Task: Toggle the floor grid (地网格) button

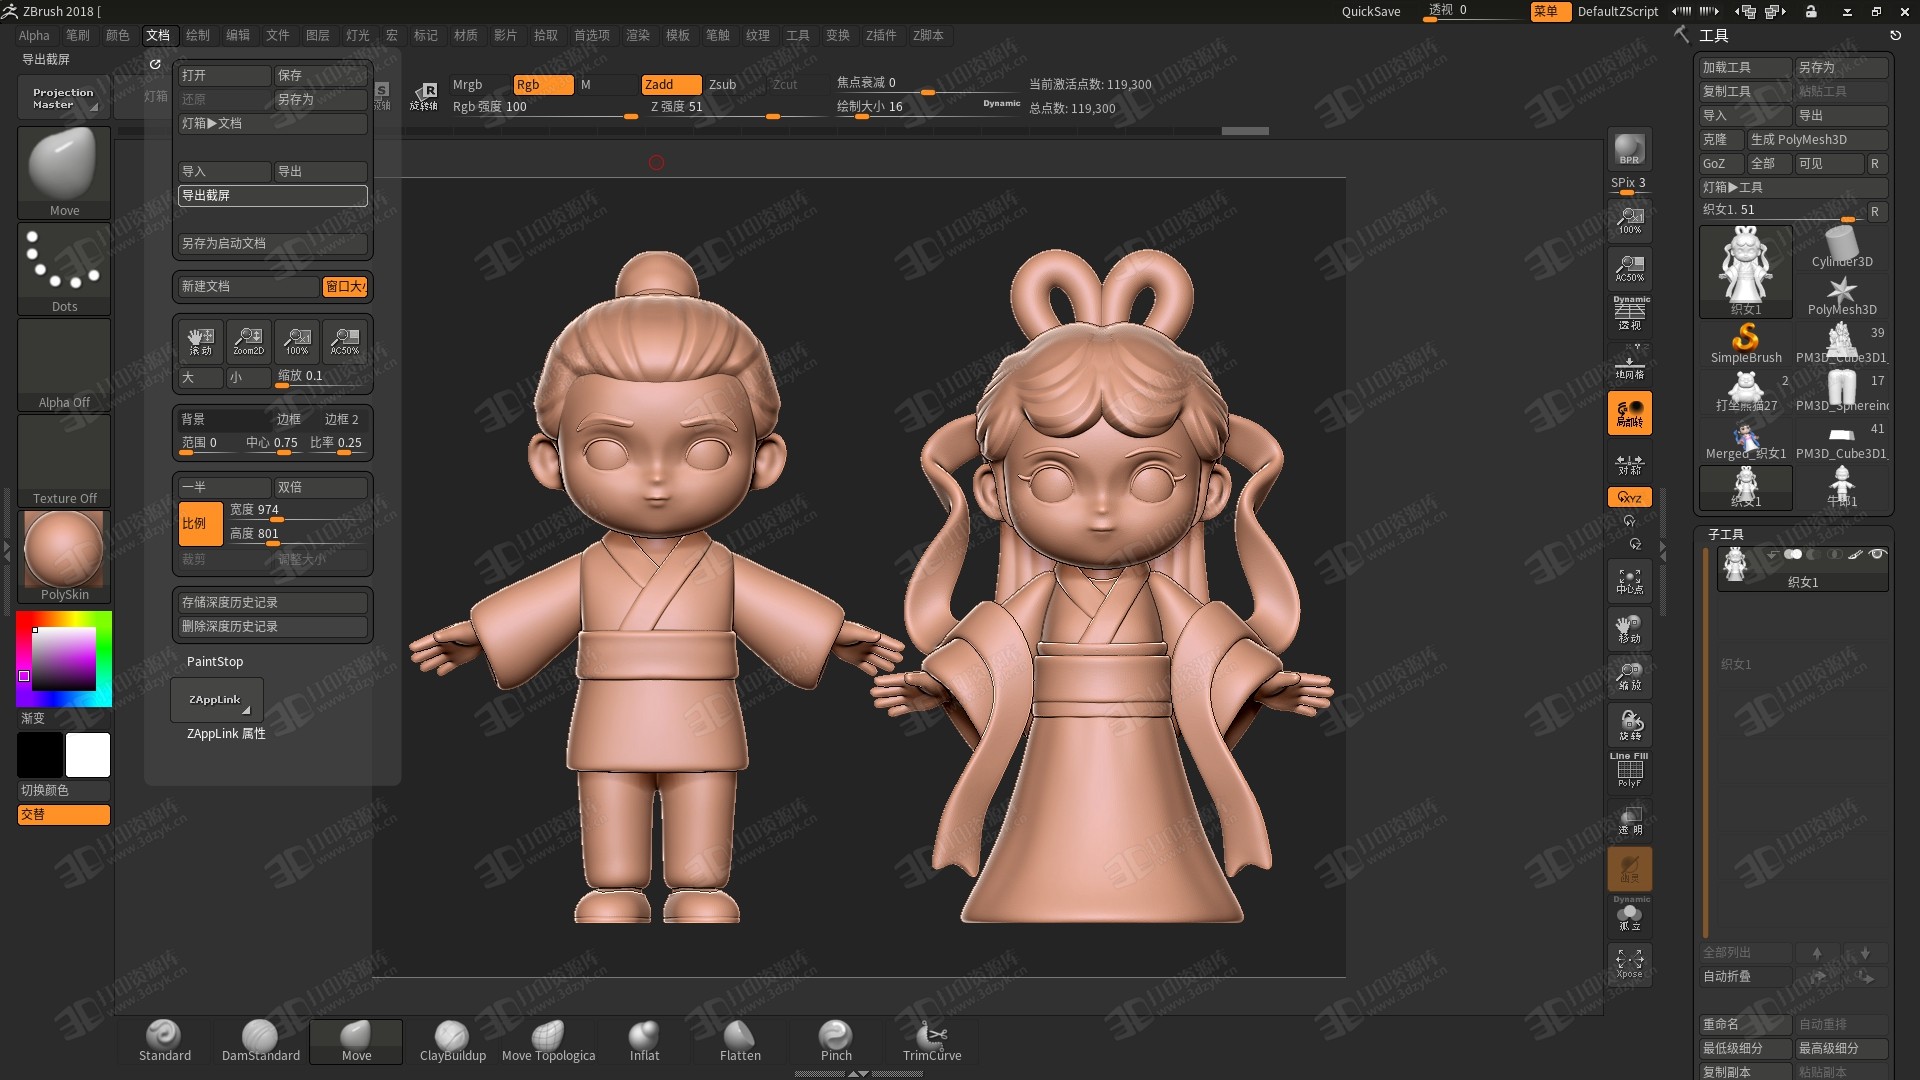Action: coord(1629,364)
